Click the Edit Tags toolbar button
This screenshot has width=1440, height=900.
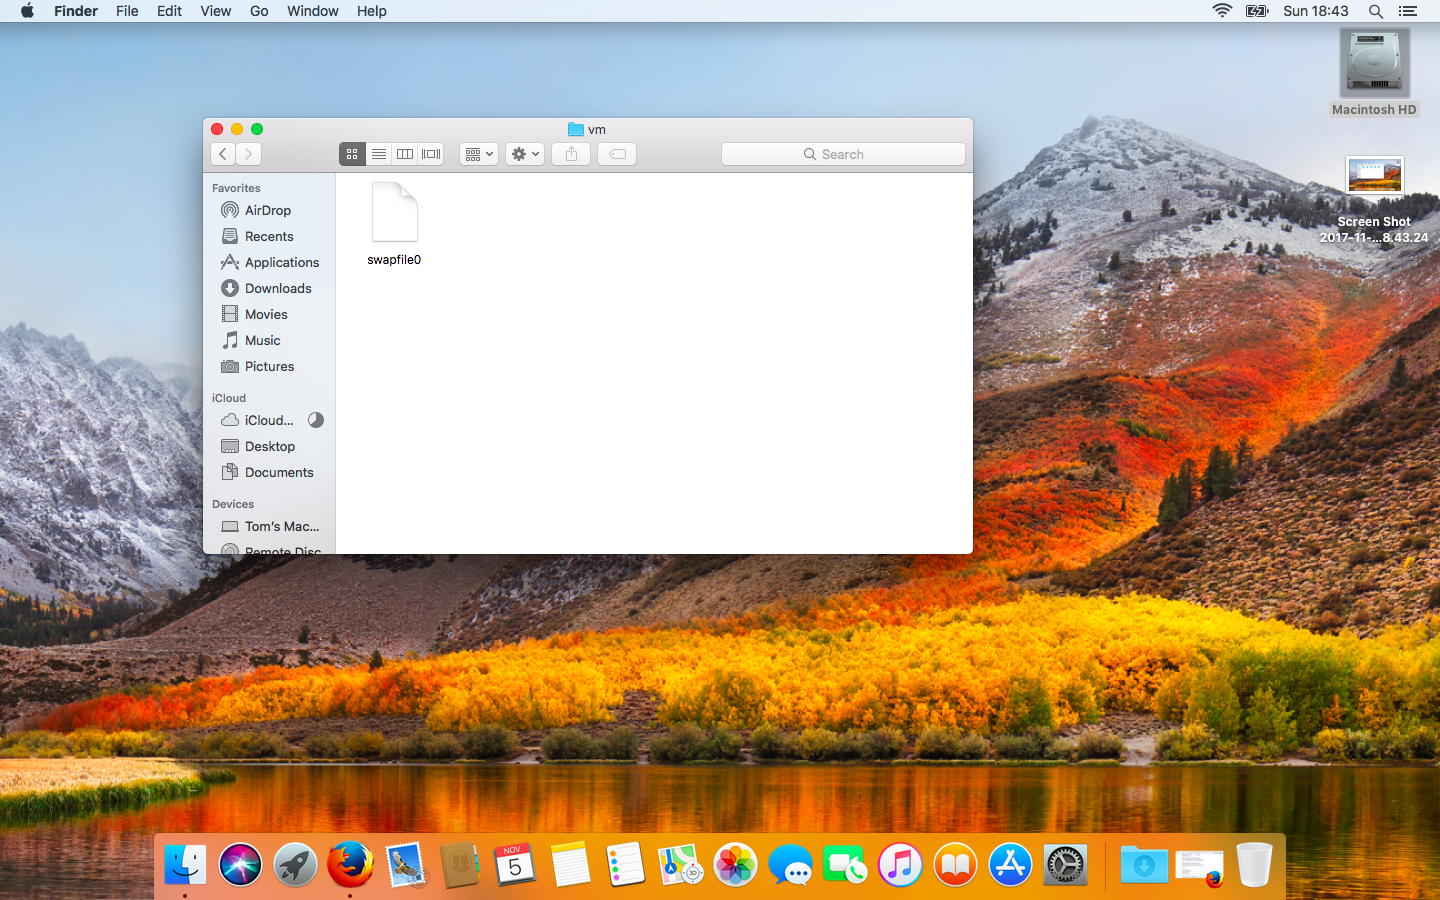617,154
